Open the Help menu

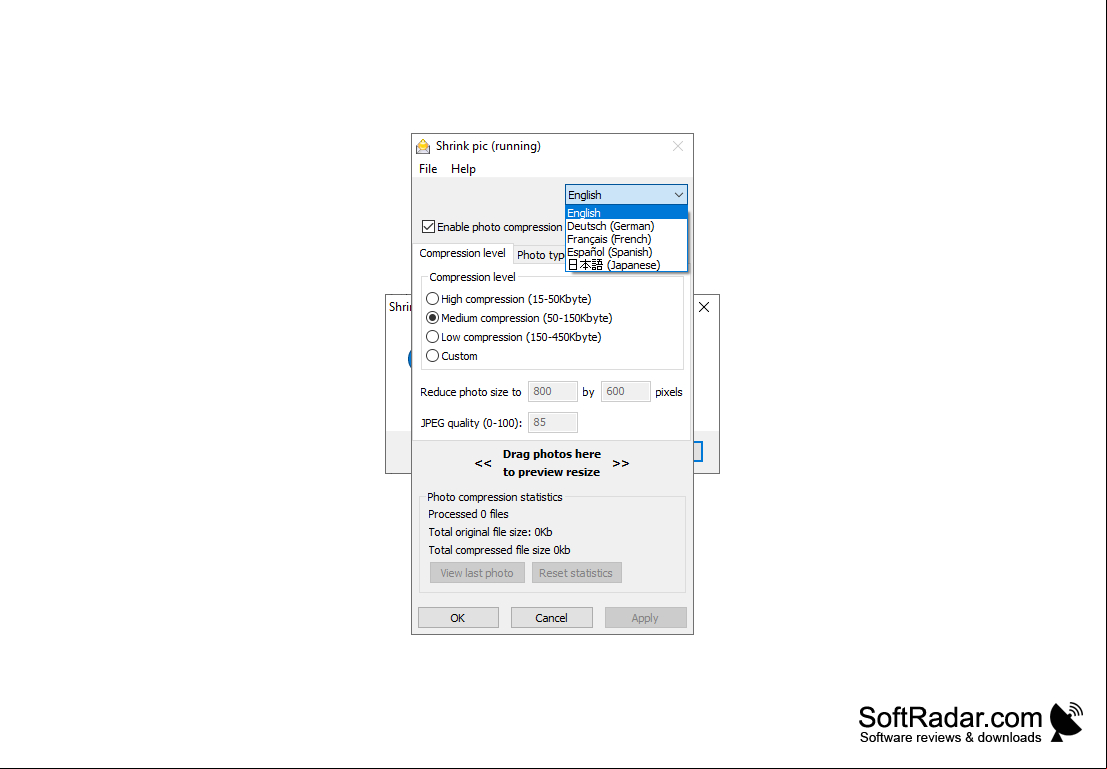click(463, 169)
